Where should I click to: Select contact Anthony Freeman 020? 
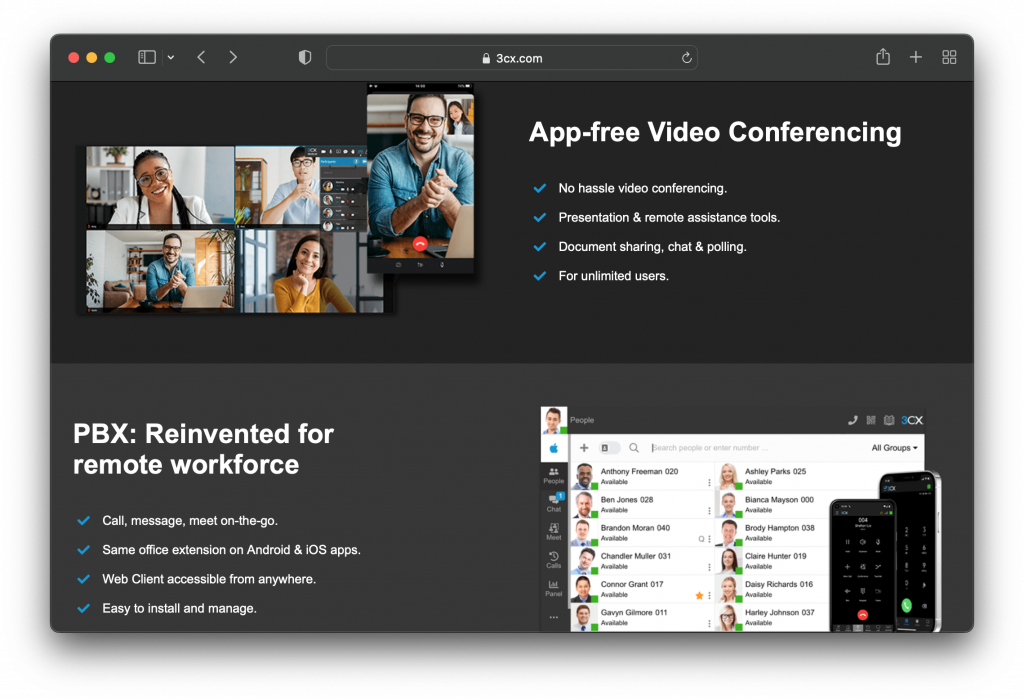643,476
